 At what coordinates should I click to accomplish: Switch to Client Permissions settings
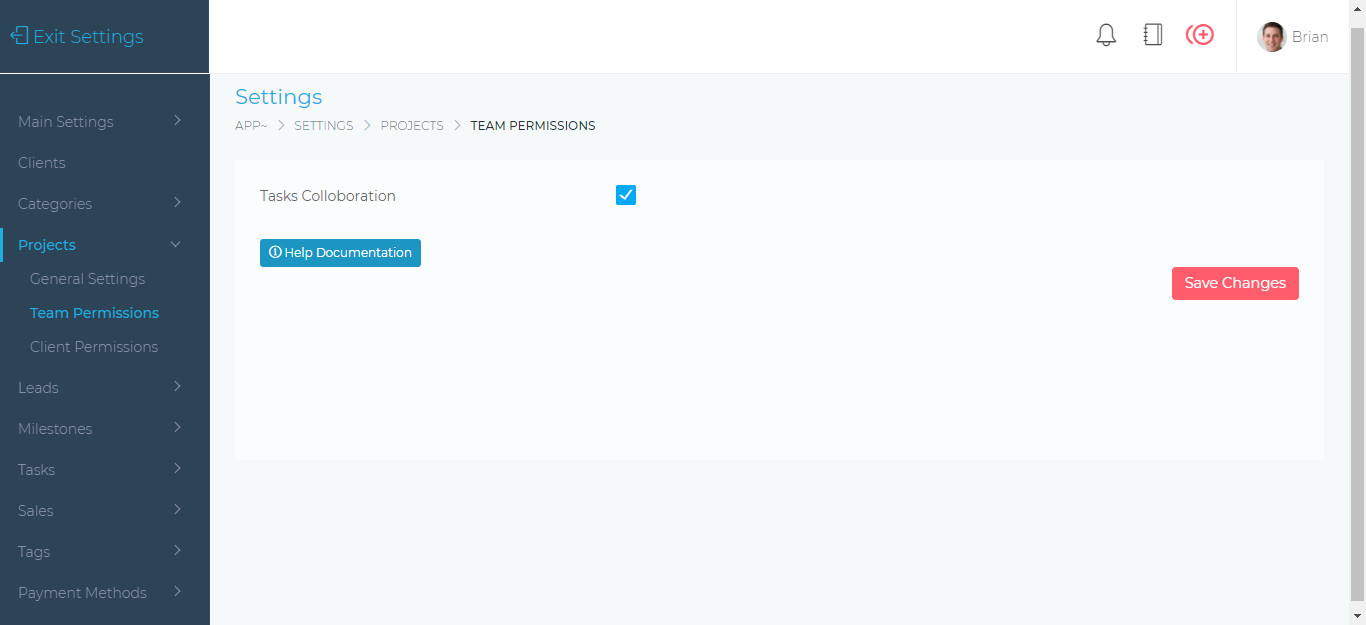coord(94,346)
